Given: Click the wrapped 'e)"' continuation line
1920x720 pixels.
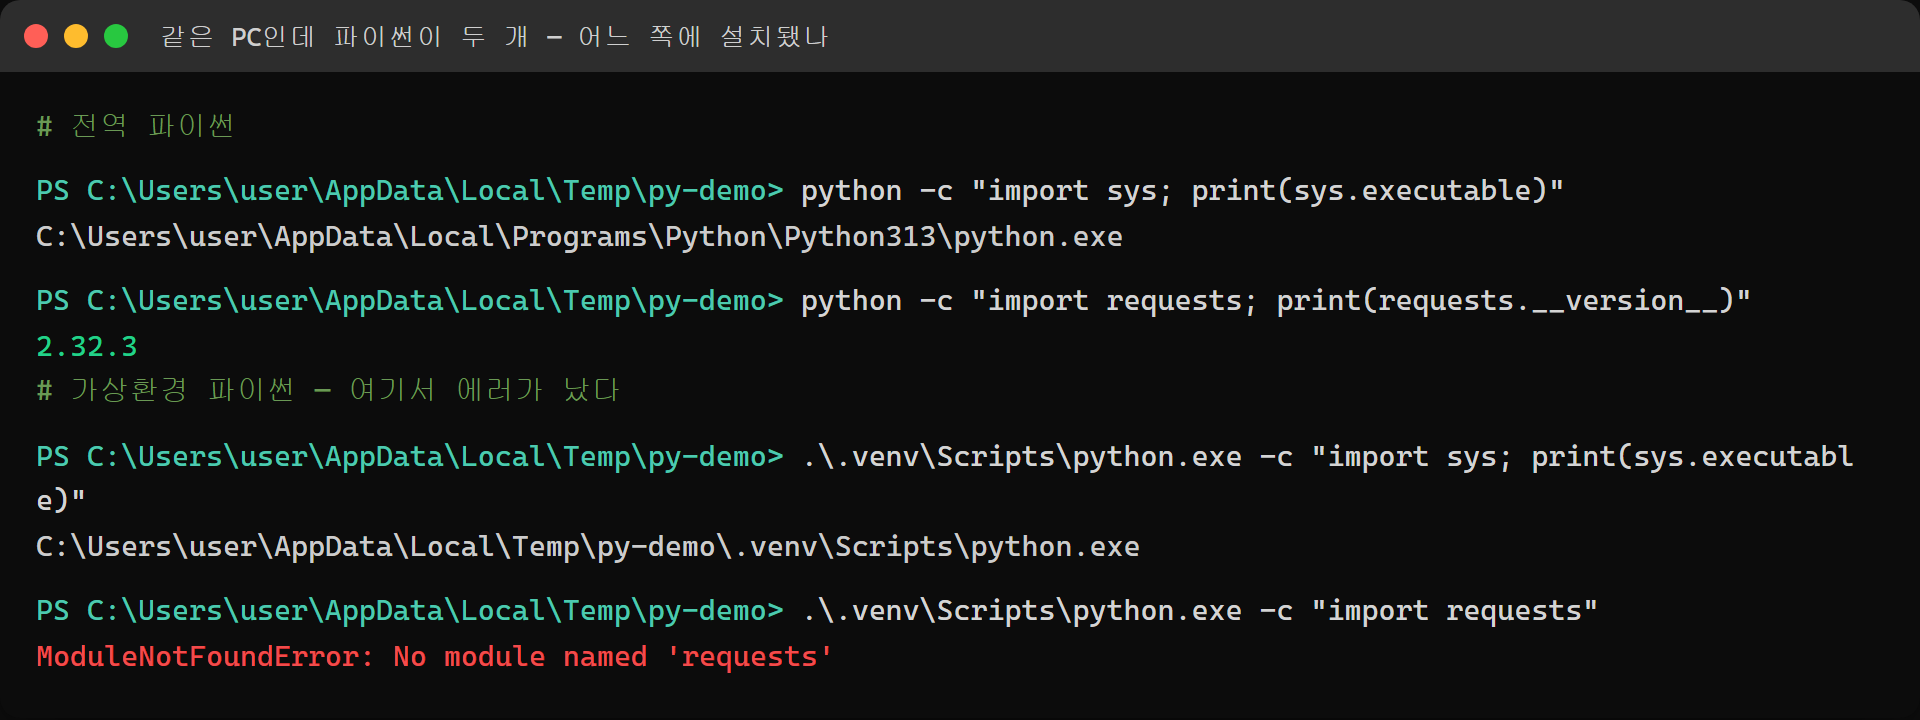Looking at the screenshot, I should click(61, 500).
